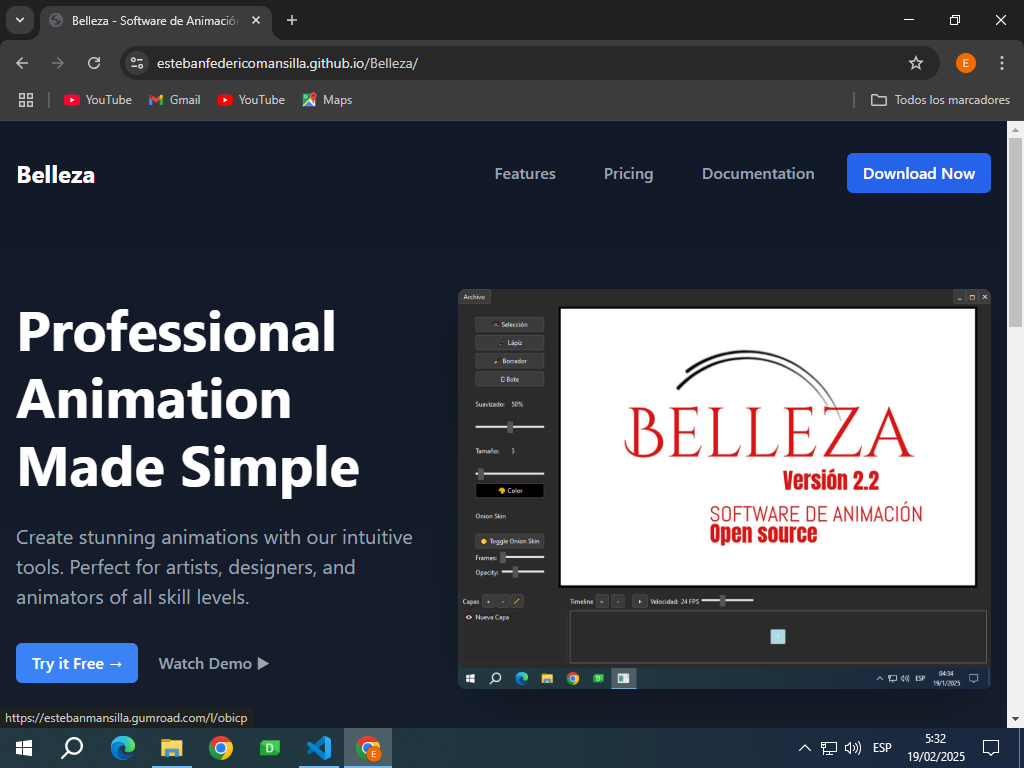Adjust the Suavizado smoothing slider

click(510, 425)
